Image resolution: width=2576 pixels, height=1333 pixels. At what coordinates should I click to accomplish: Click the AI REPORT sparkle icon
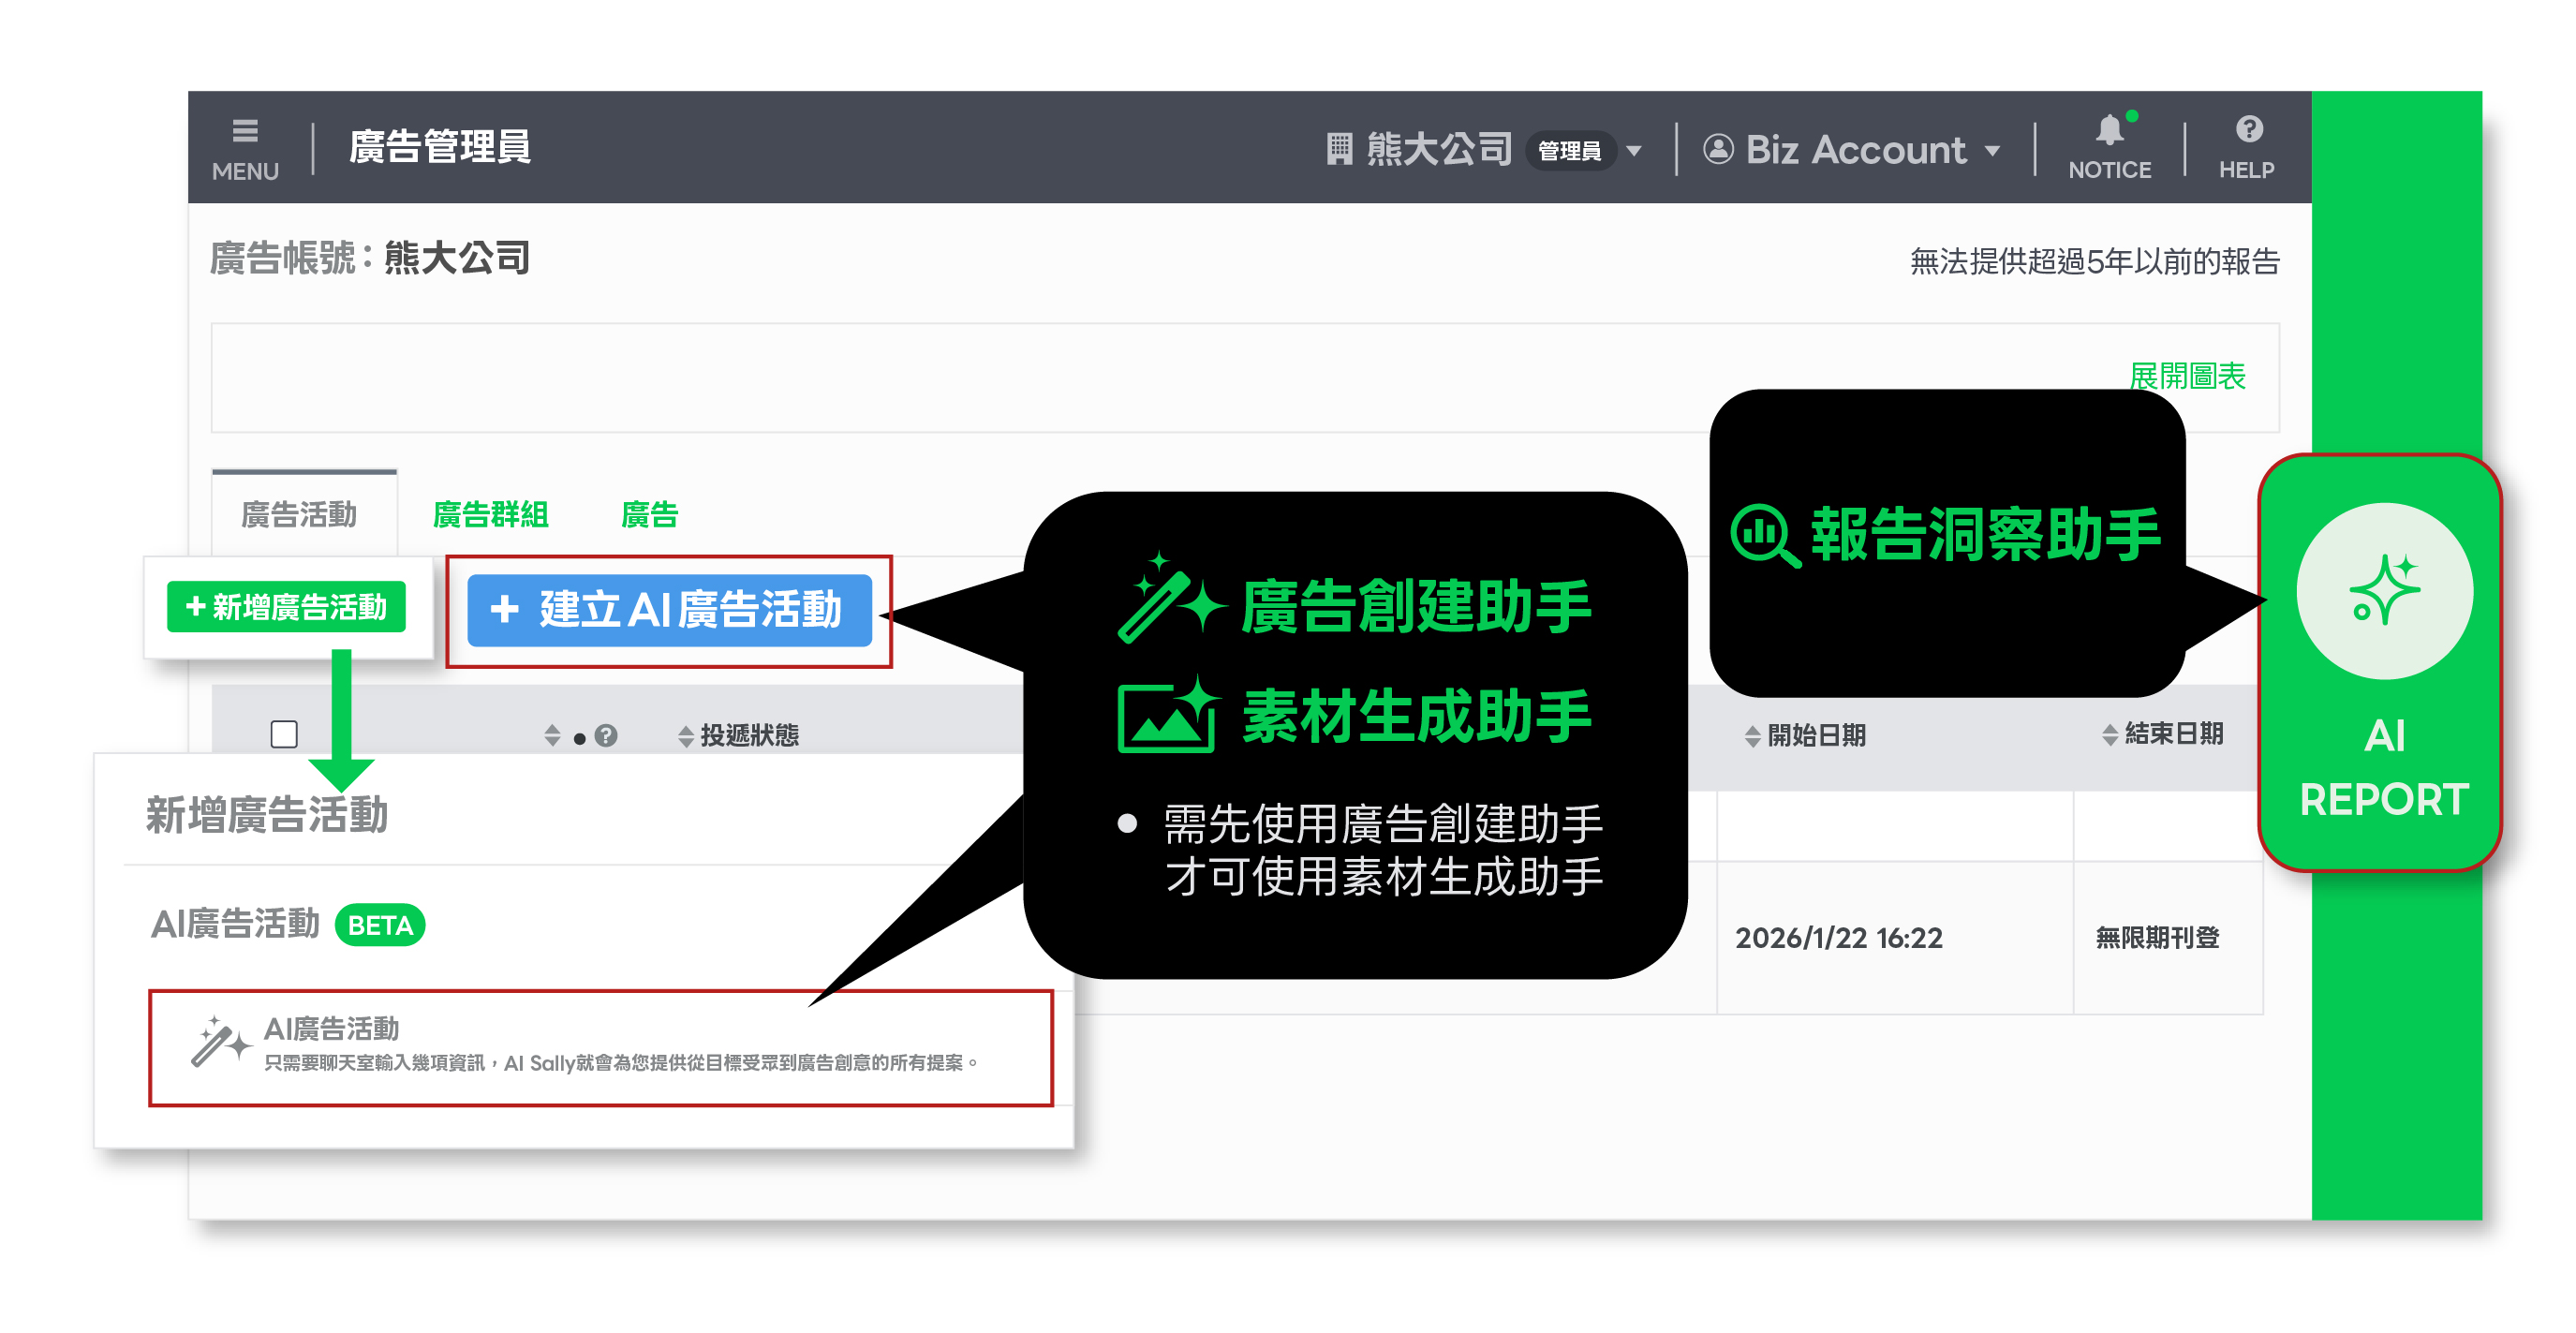click(2384, 591)
